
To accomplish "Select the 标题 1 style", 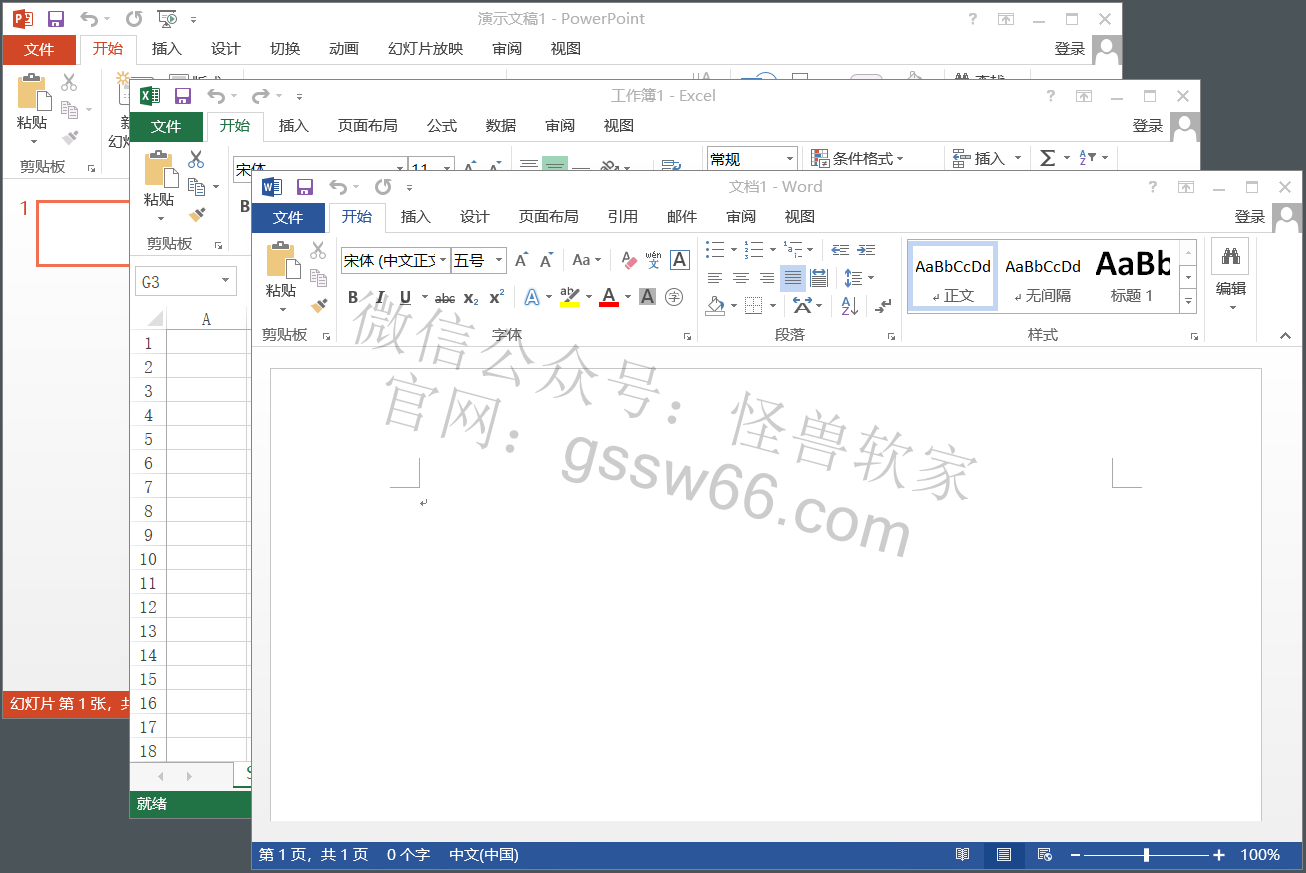I will [1132, 276].
